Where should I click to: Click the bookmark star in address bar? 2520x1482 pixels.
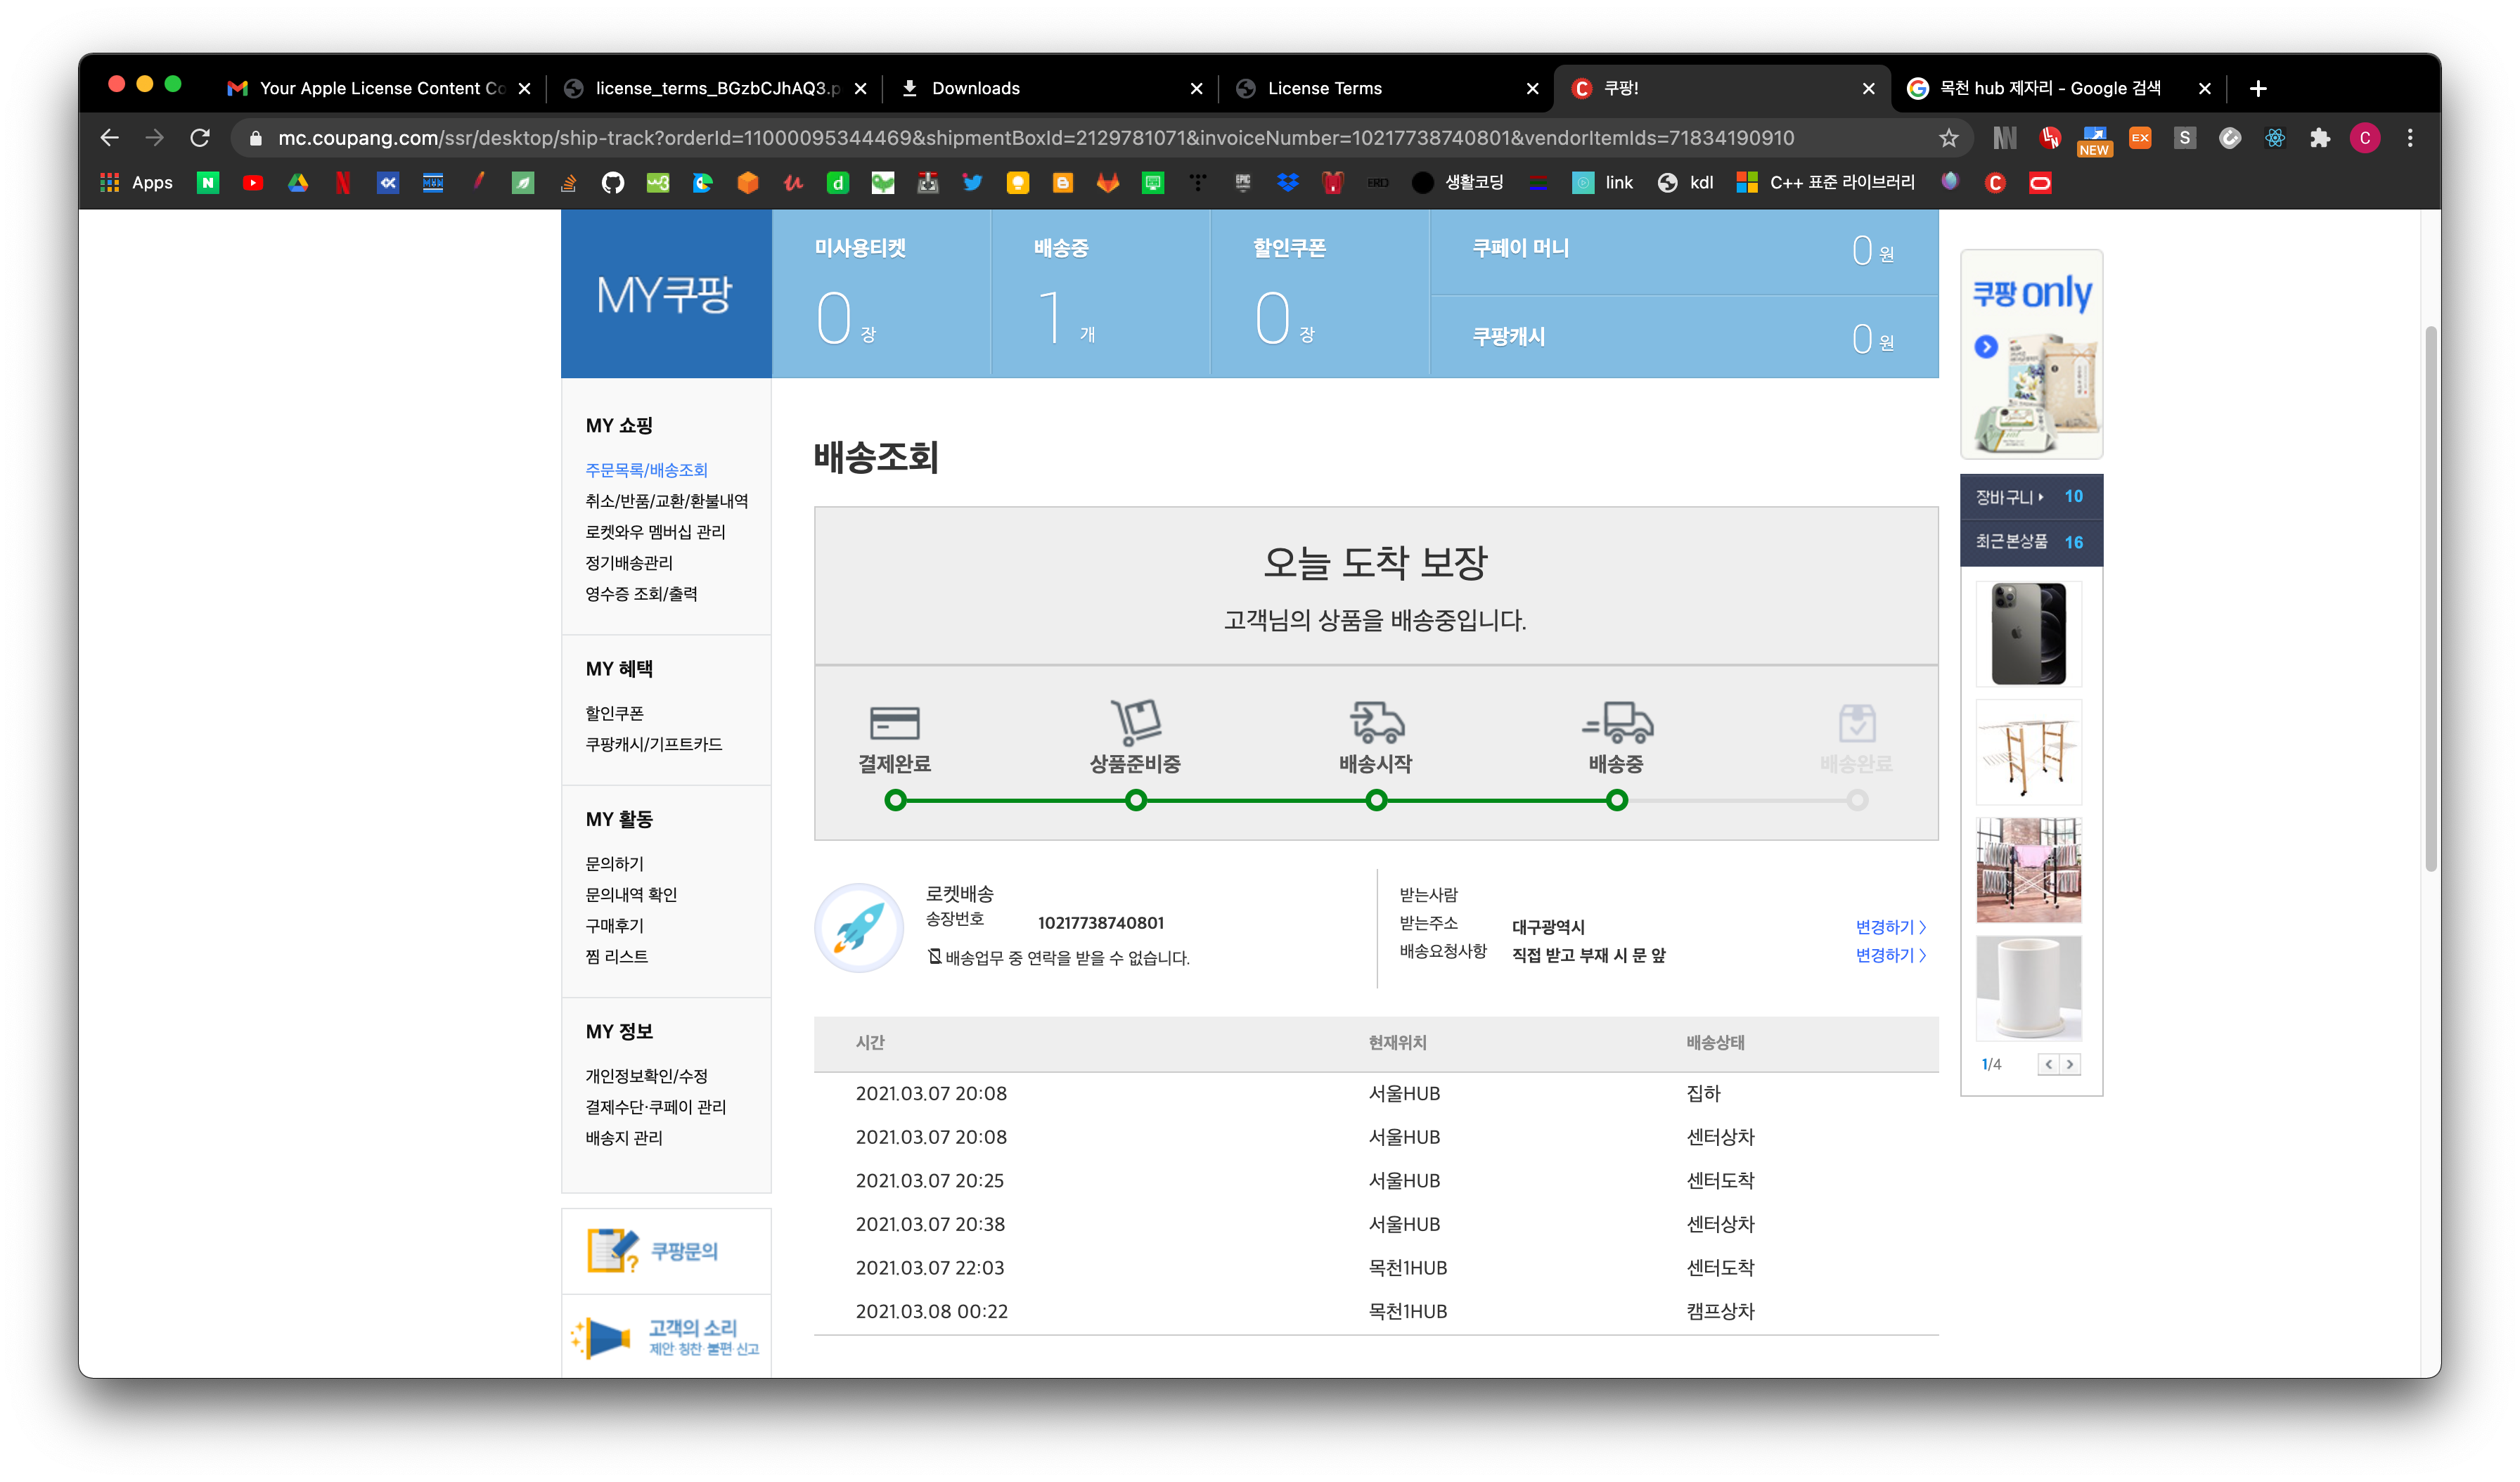pos(1948,138)
